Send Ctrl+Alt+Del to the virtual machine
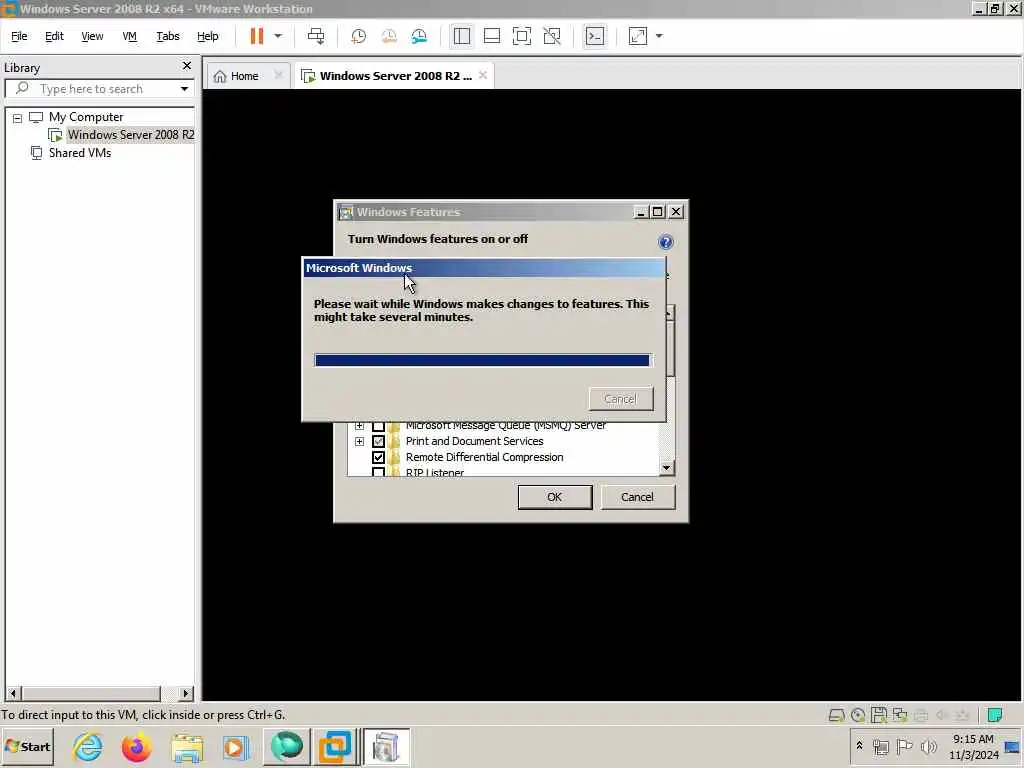 pyautogui.click(x=316, y=36)
